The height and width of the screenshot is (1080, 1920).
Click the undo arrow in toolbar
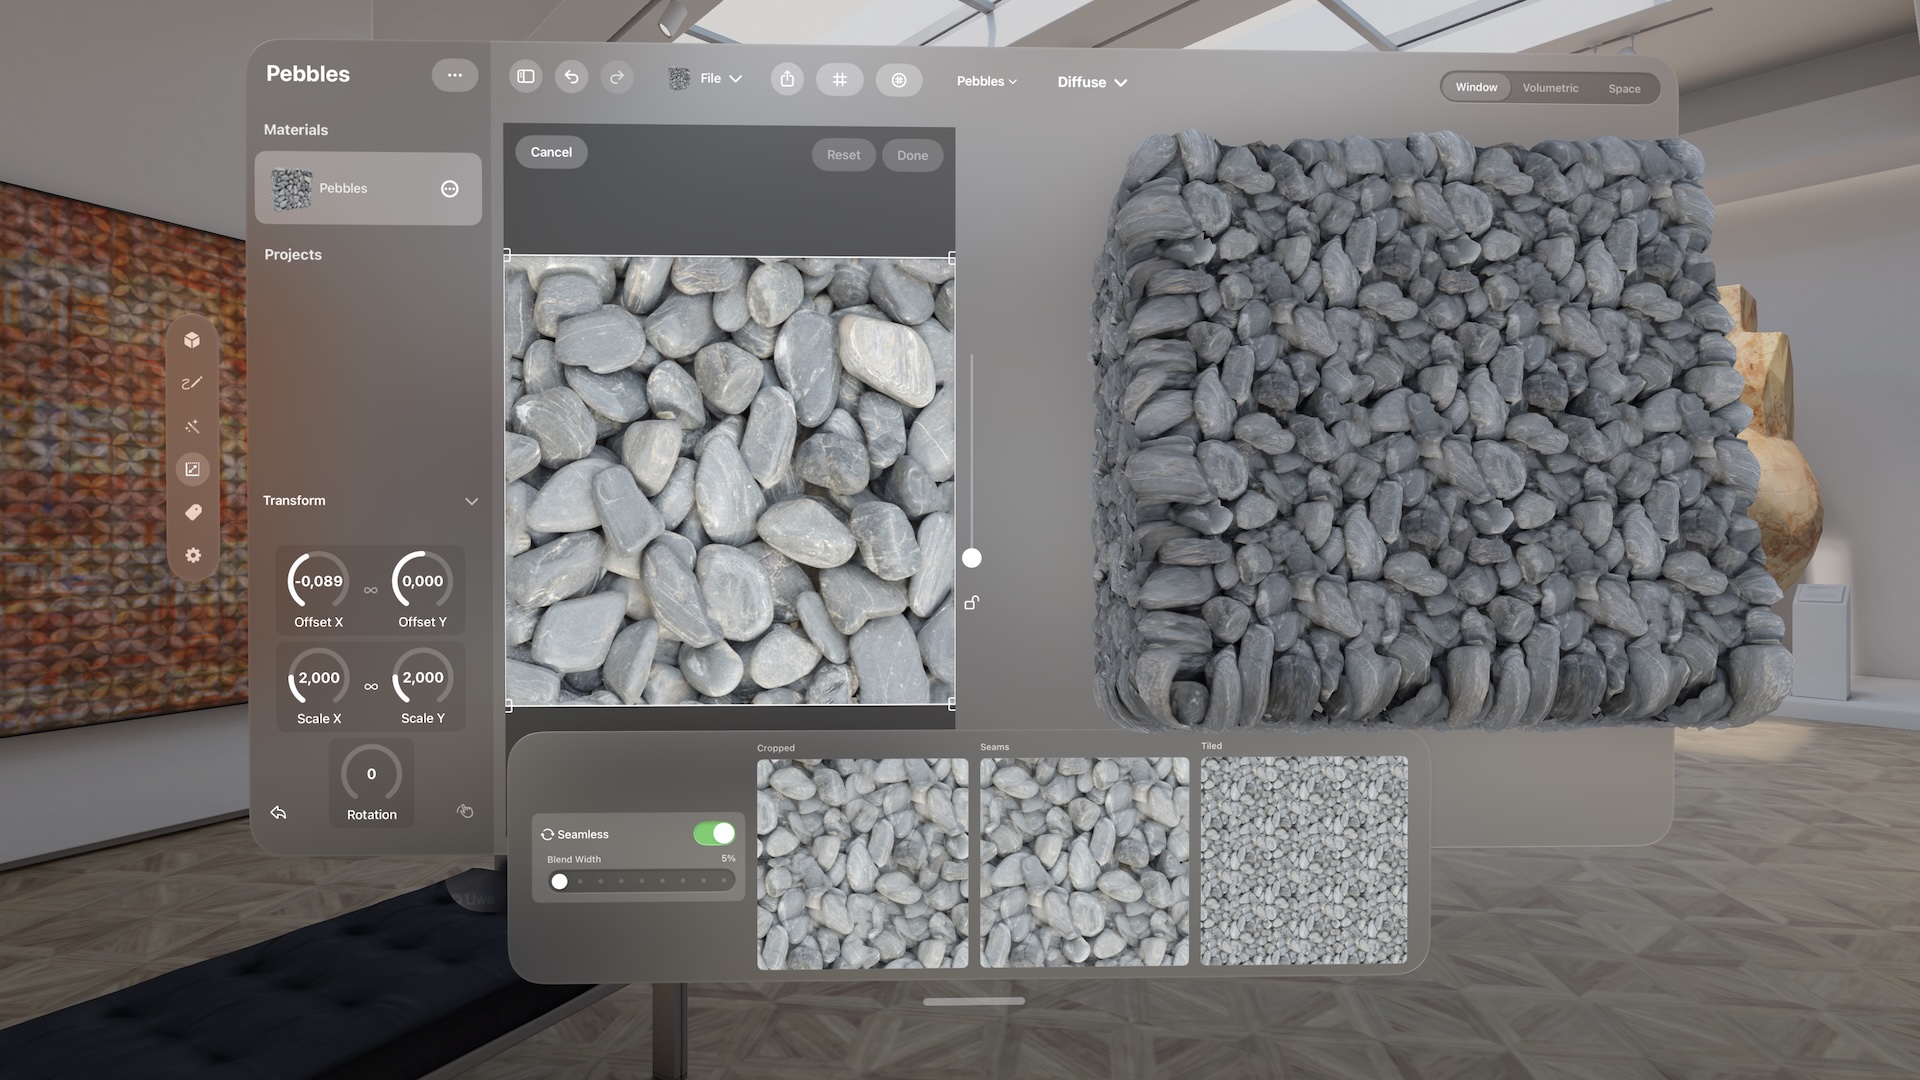pyautogui.click(x=571, y=77)
